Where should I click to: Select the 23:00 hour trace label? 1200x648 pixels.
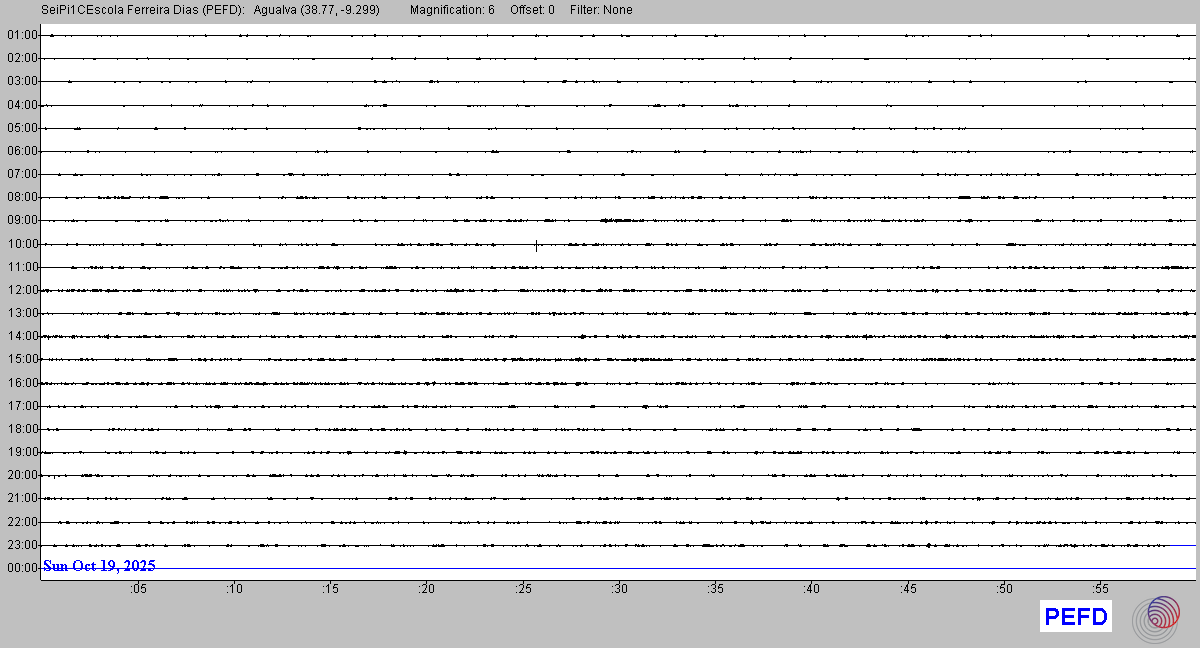[x=22, y=545]
